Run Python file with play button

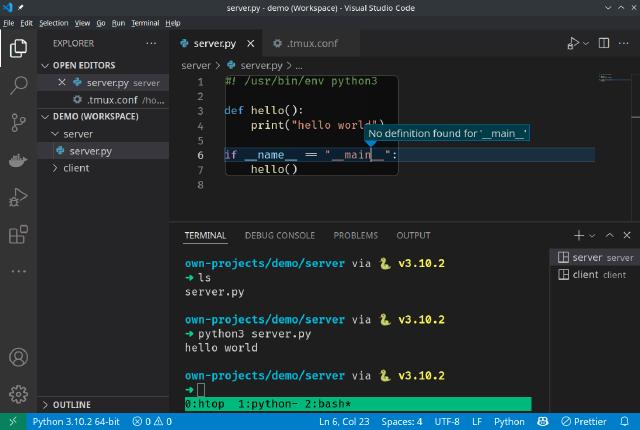coord(573,43)
